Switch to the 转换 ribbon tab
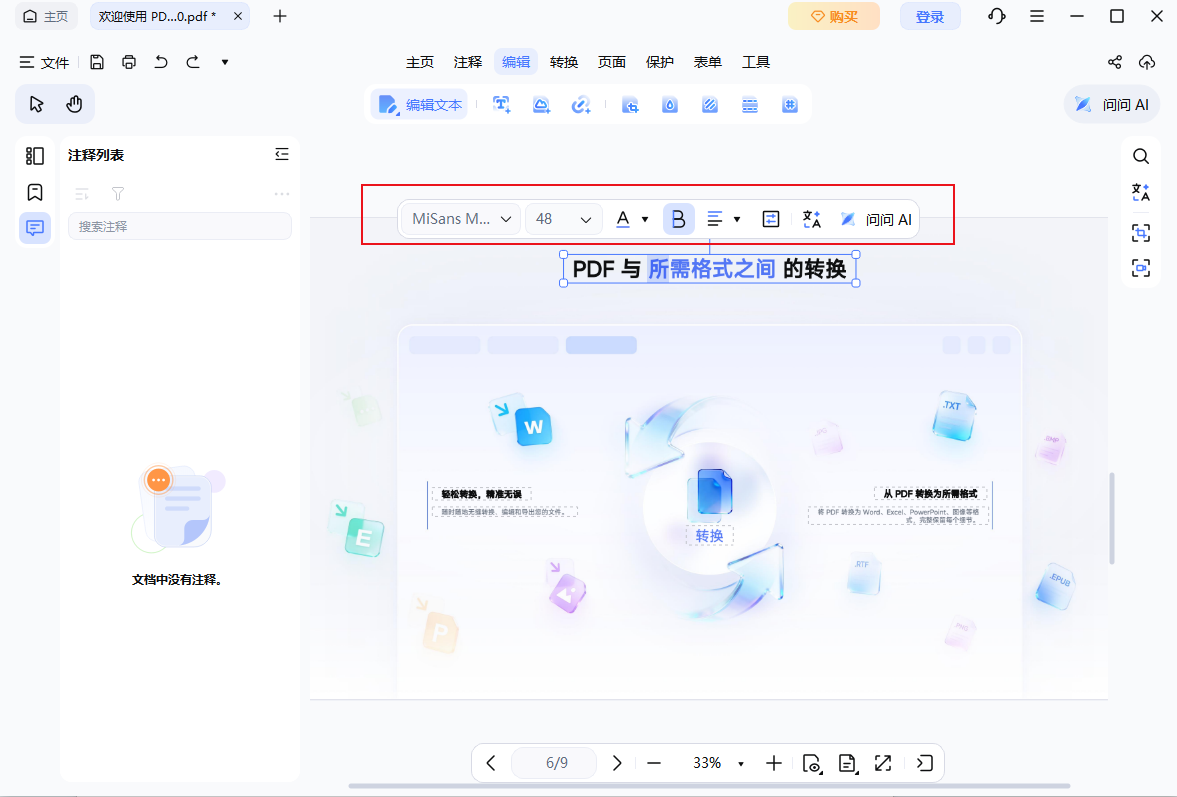This screenshot has height=797, width=1177. [x=564, y=62]
